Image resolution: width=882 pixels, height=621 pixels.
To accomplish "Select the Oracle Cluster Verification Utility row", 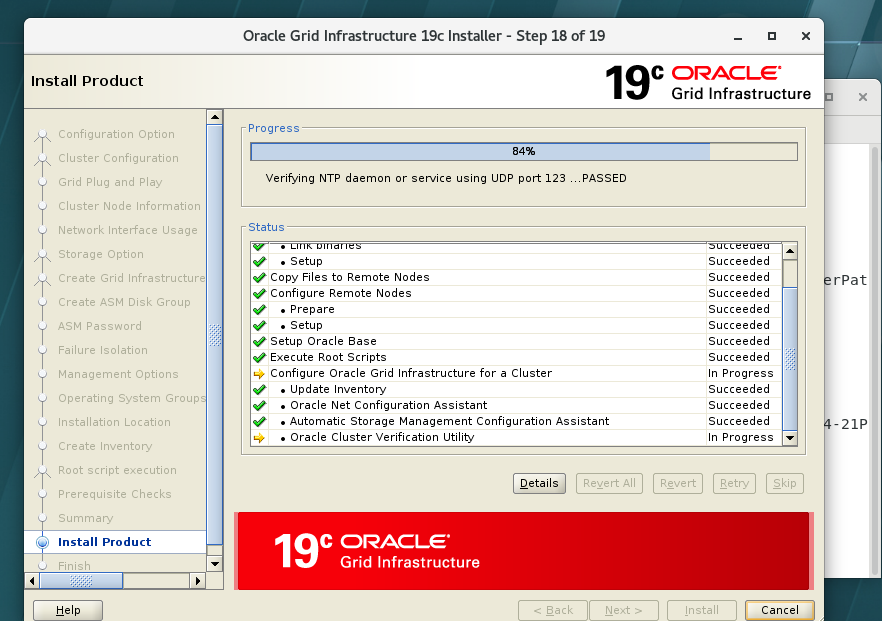I will (x=516, y=437).
